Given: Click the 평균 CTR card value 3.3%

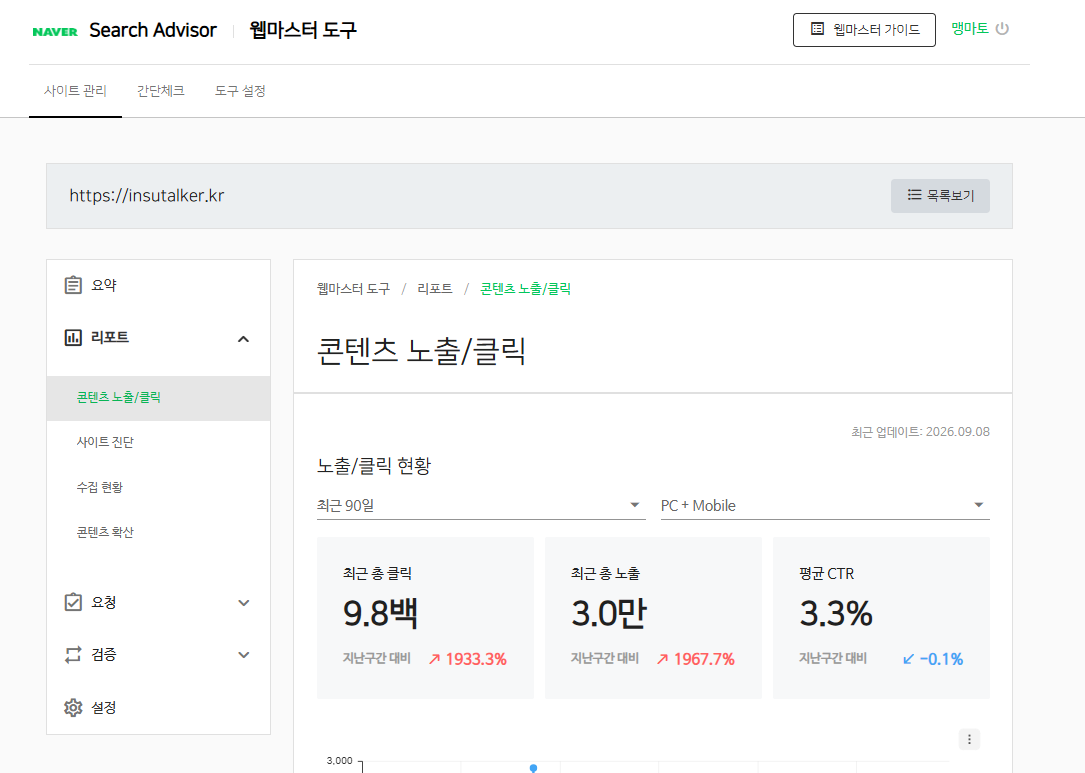Looking at the screenshot, I should tap(836, 613).
